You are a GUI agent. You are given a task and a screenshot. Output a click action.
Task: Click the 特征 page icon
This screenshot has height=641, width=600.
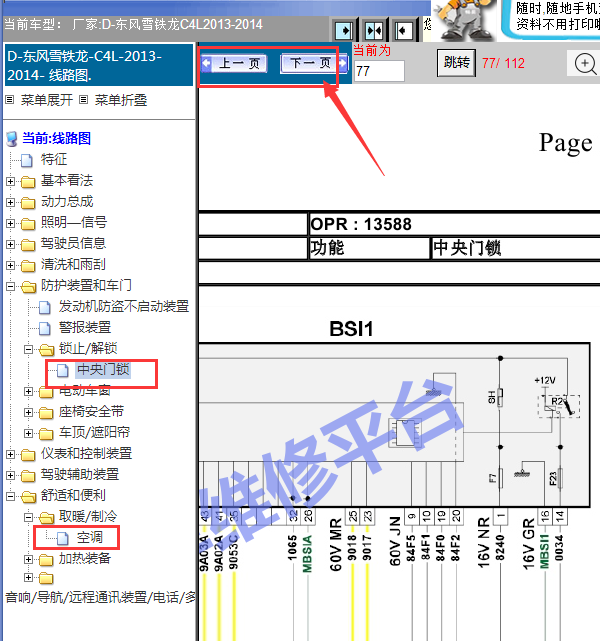tap(27, 160)
